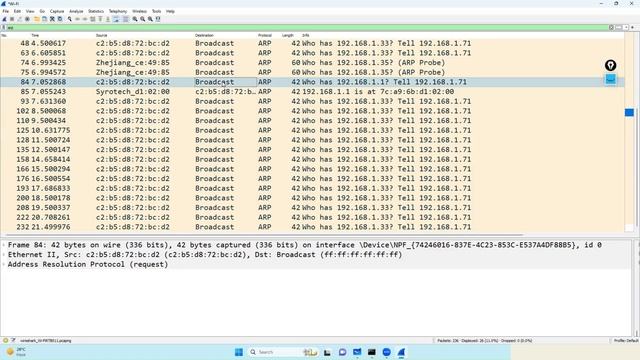Sort by the Length column header
Image resolution: width=640 pixels, height=360 pixels.
288,36
